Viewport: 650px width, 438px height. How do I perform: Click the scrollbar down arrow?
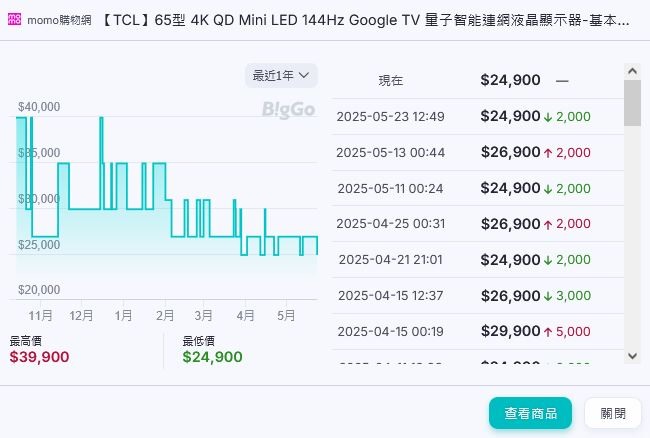coord(631,355)
